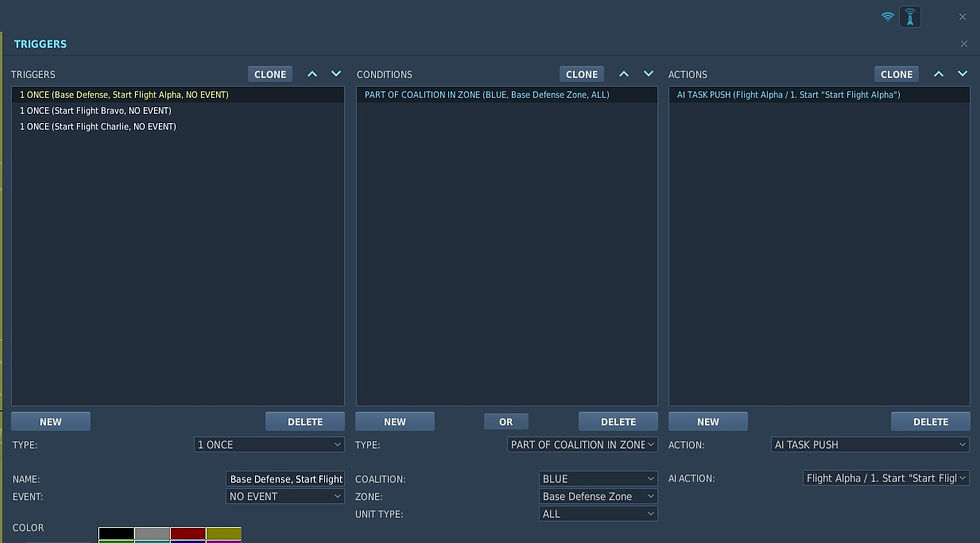The height and width of the screenshot is (543, 980).
Task: Select AI TASK PUSH action row
Action: click(x=819, y=95)
